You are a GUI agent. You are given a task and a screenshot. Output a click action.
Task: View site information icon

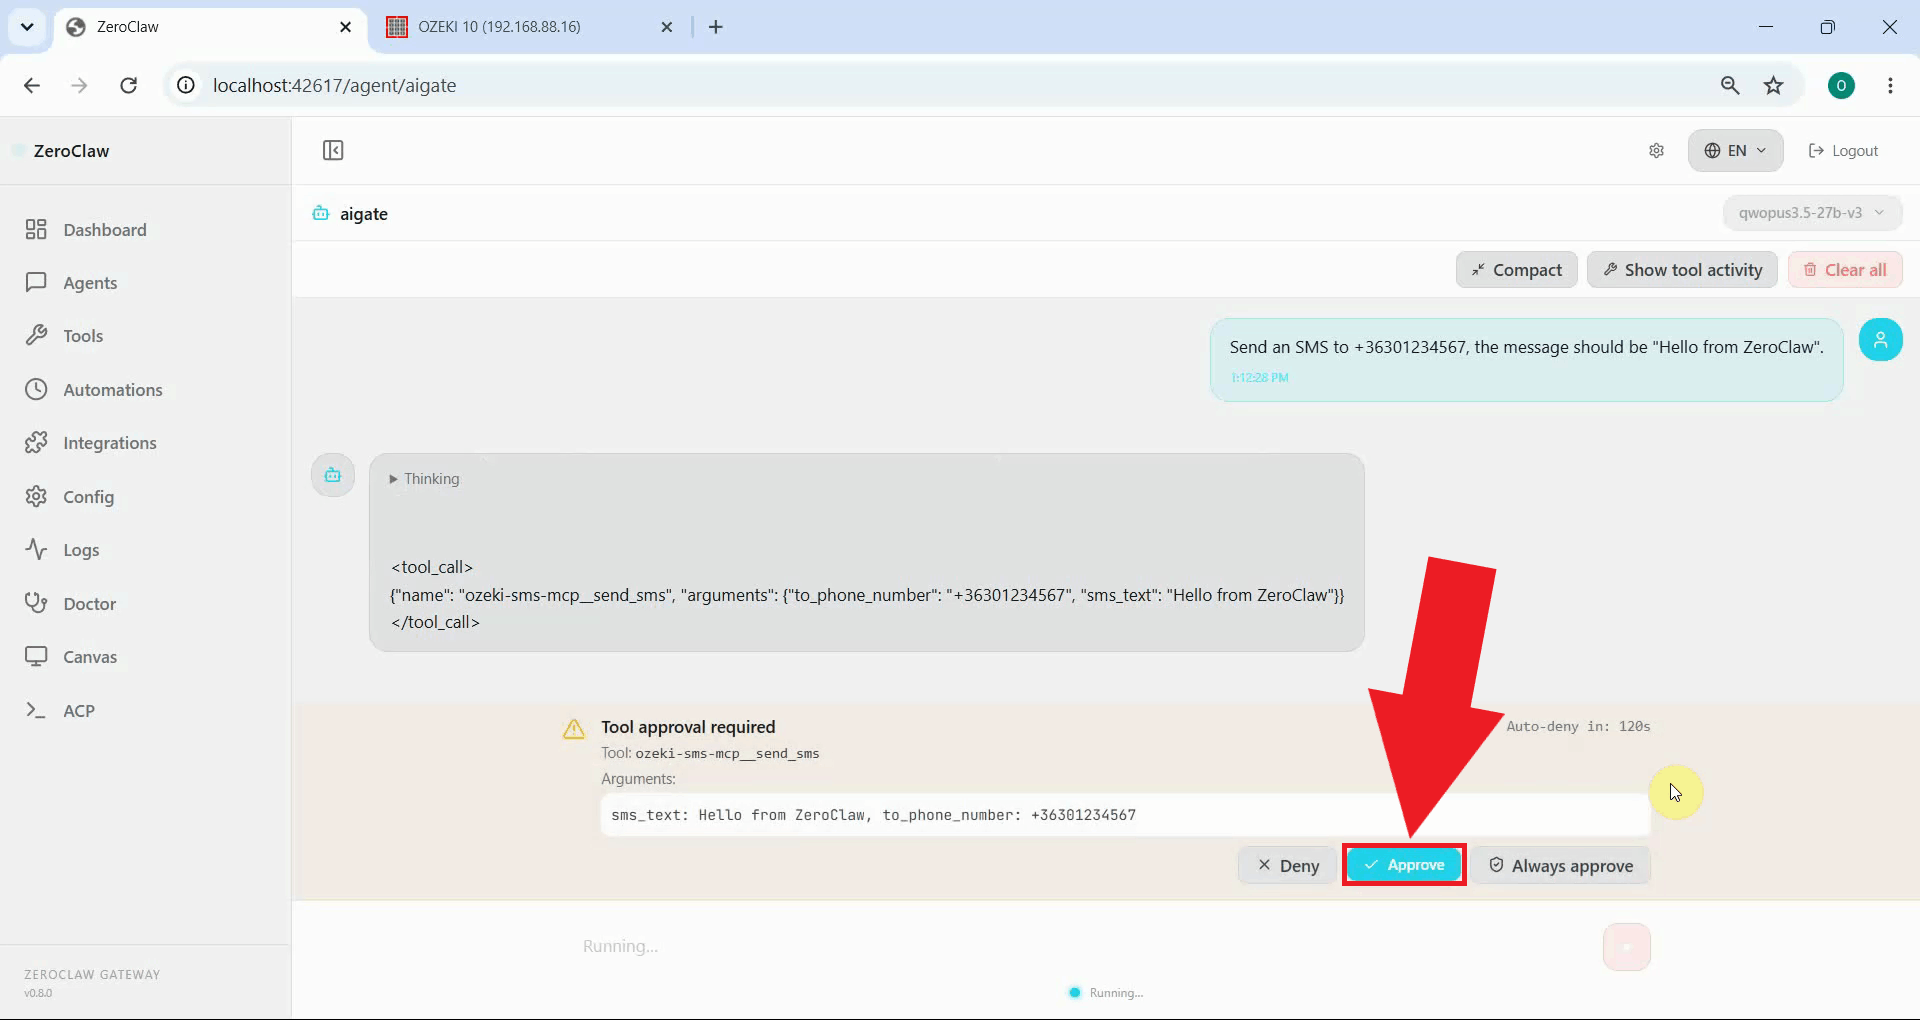186,86
